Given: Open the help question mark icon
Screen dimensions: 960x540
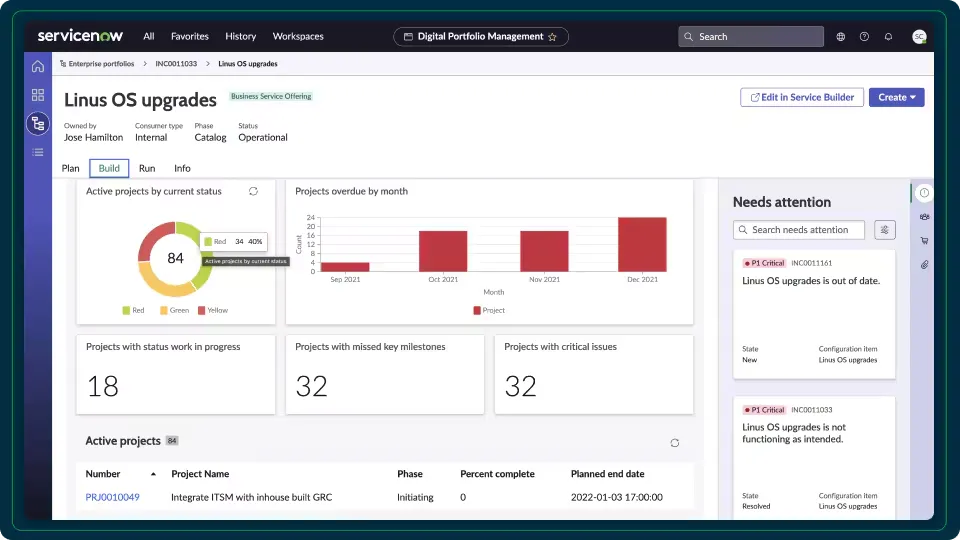Looking at the screenshot, I should coord(864,37).
